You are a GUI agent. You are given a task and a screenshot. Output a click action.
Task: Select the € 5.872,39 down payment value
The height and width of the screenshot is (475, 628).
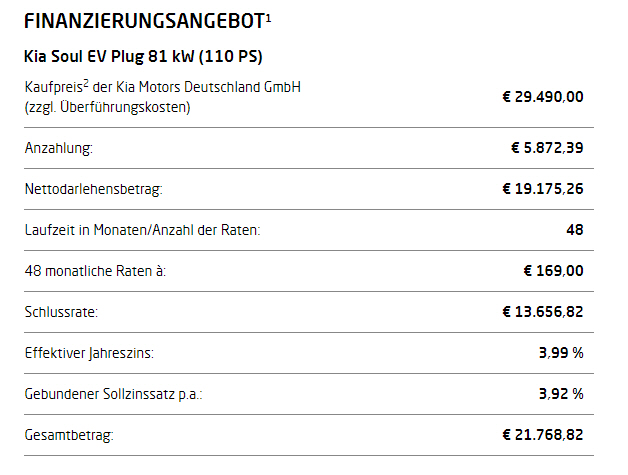coord(546,148)
